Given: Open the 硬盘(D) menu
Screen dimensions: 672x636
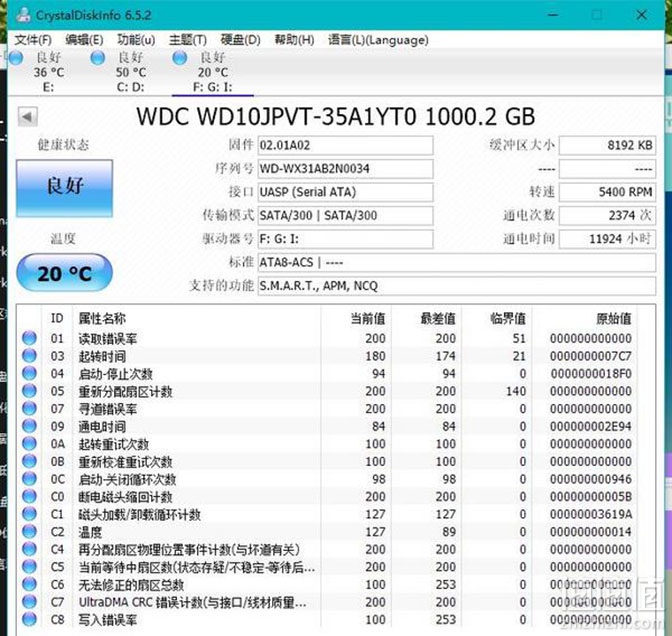Looking at the screenshot, I should click(x=240, y=40).
